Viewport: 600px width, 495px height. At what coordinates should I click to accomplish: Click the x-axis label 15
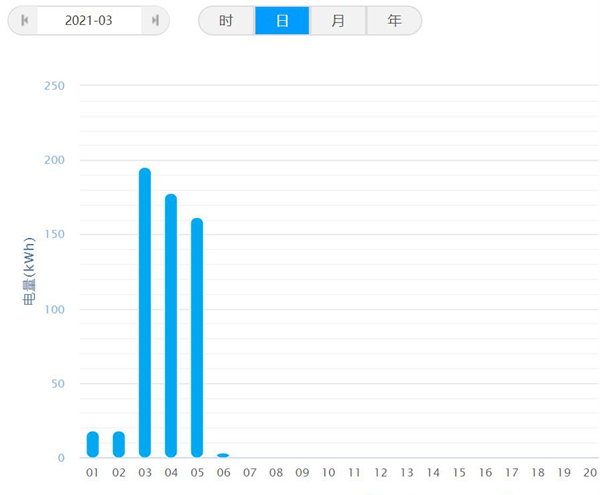[459, 472]
